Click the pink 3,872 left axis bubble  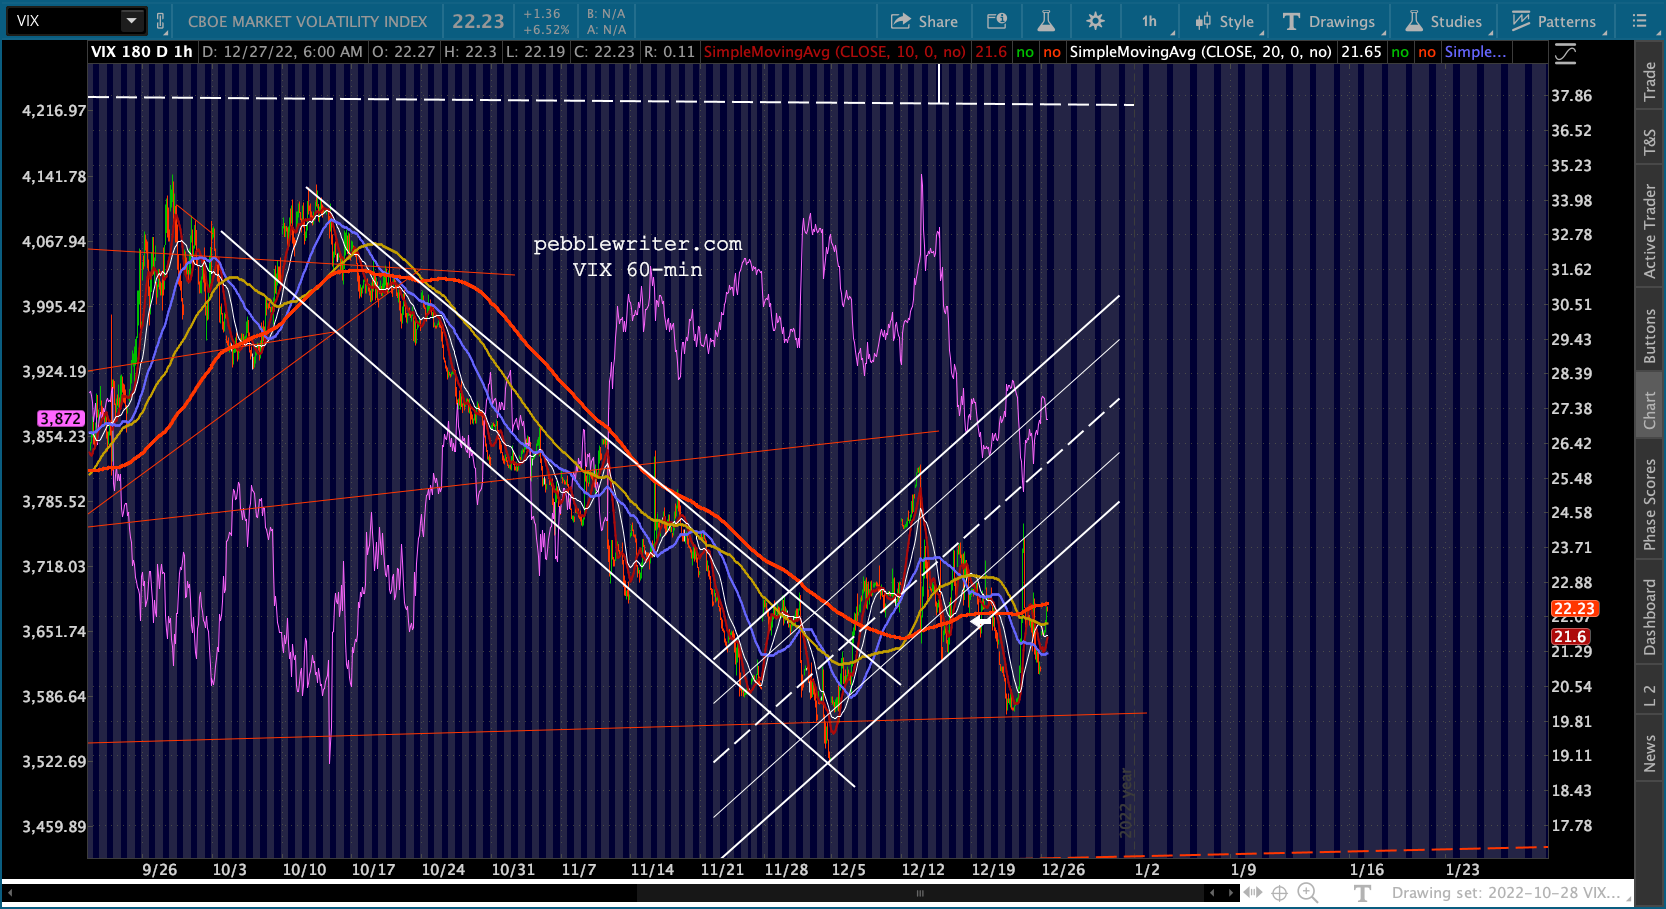coord(60,419)
